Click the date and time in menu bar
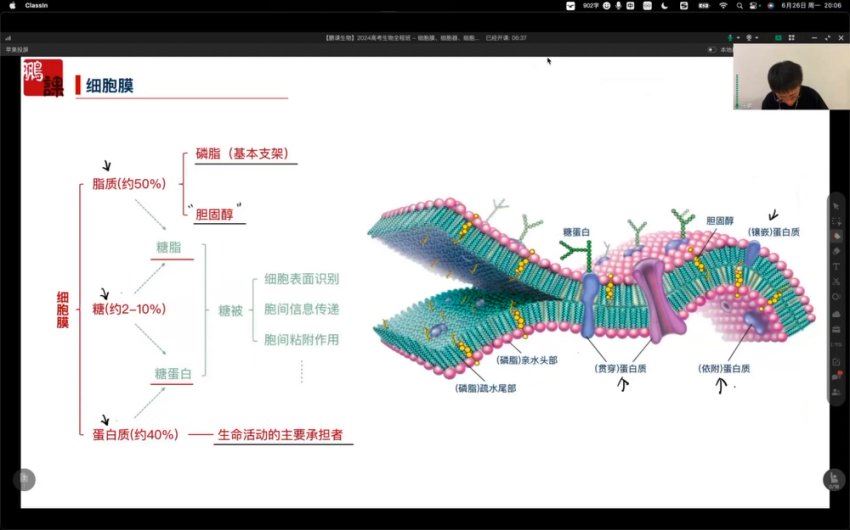 [811, 5]
